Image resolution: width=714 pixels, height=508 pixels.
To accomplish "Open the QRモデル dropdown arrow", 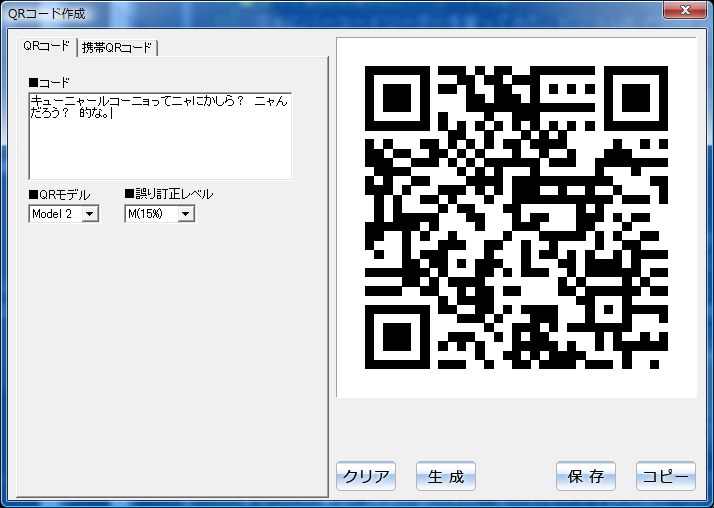I will [90, 213].
